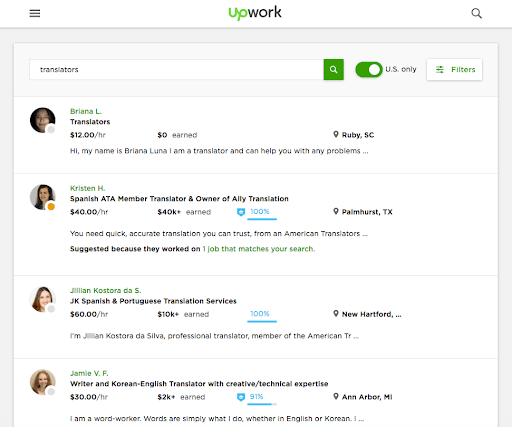Click the 'Ruby, SC' location text
The height and width of the screenshot is (427, 512).
(358, 135)
